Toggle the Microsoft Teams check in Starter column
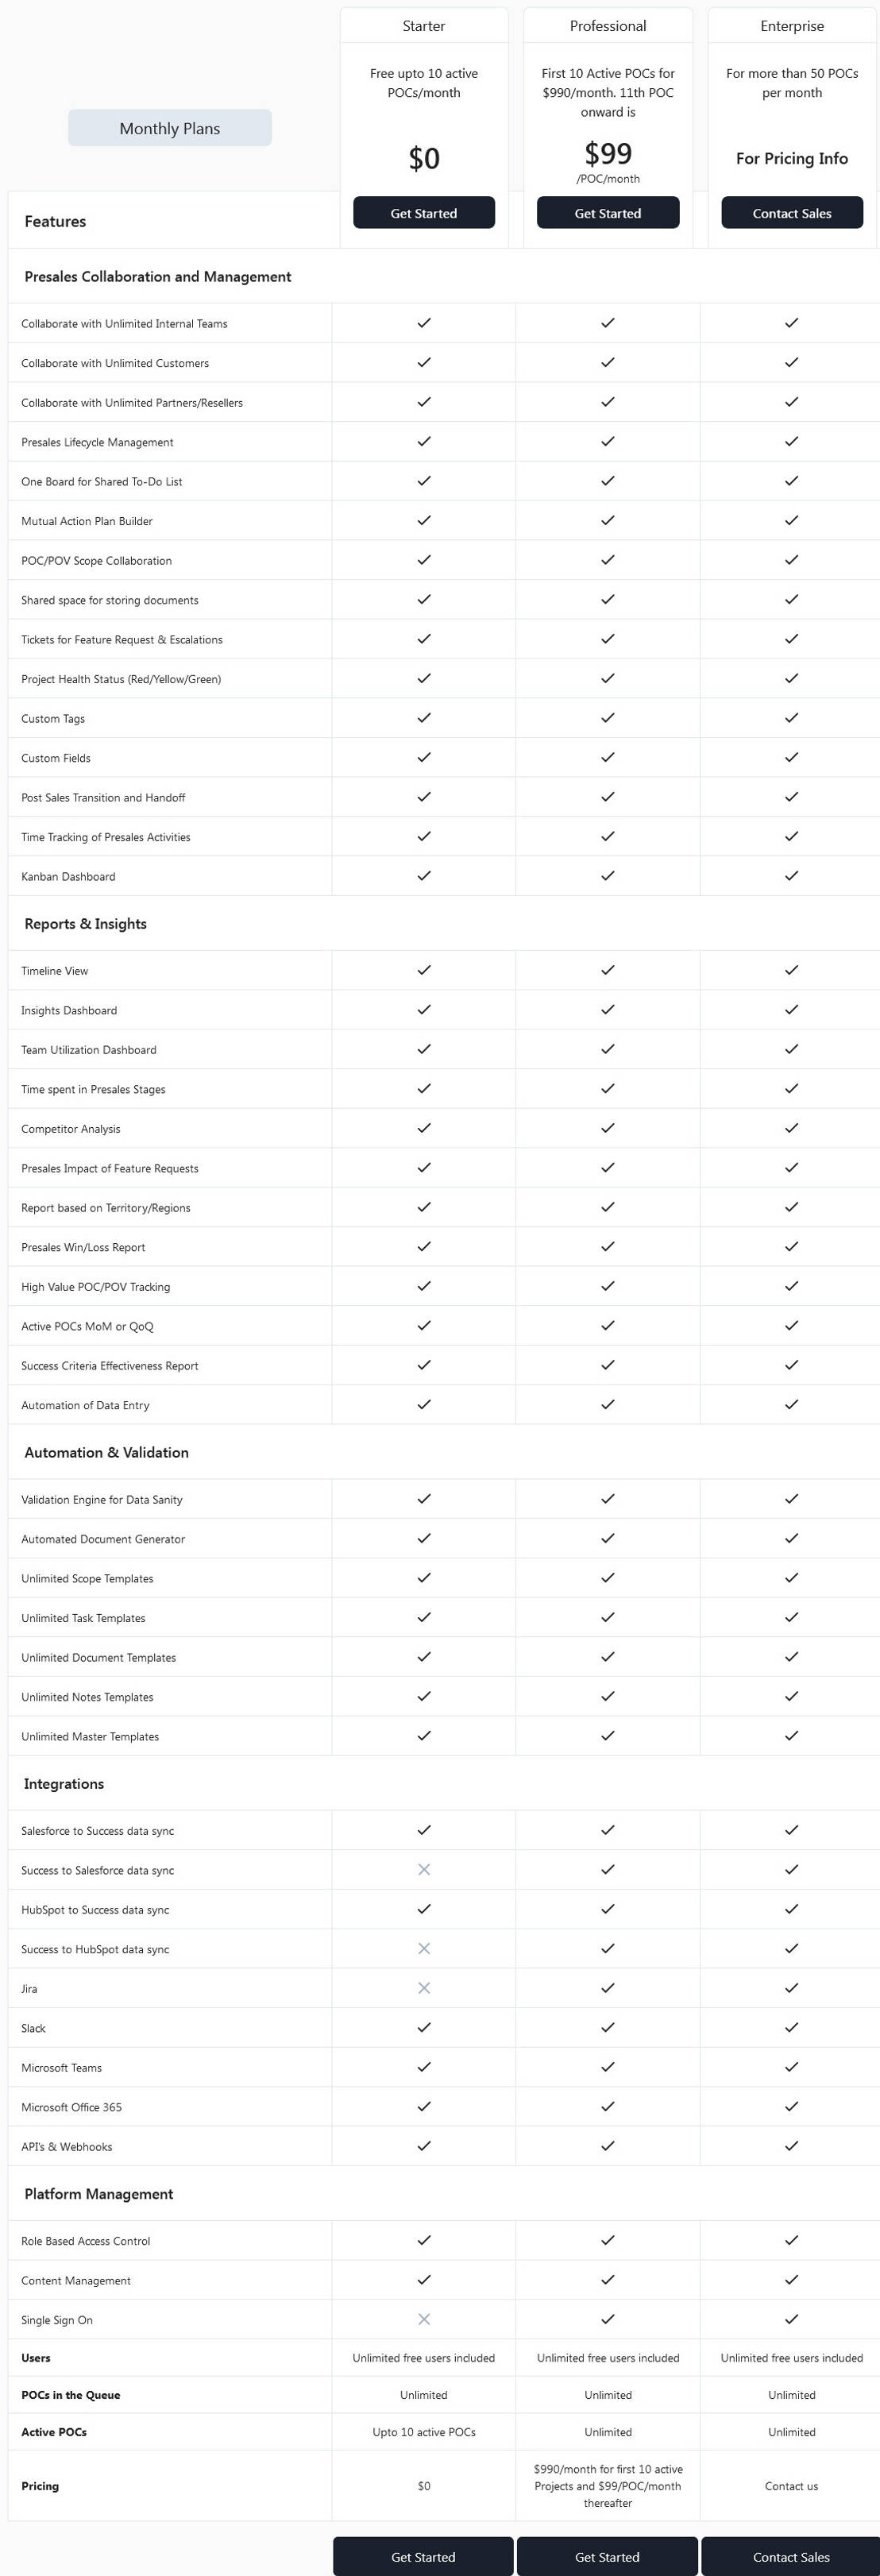Image resolution: width=880 pixels, height=2576 pixels. click(x=423, y=2066)
